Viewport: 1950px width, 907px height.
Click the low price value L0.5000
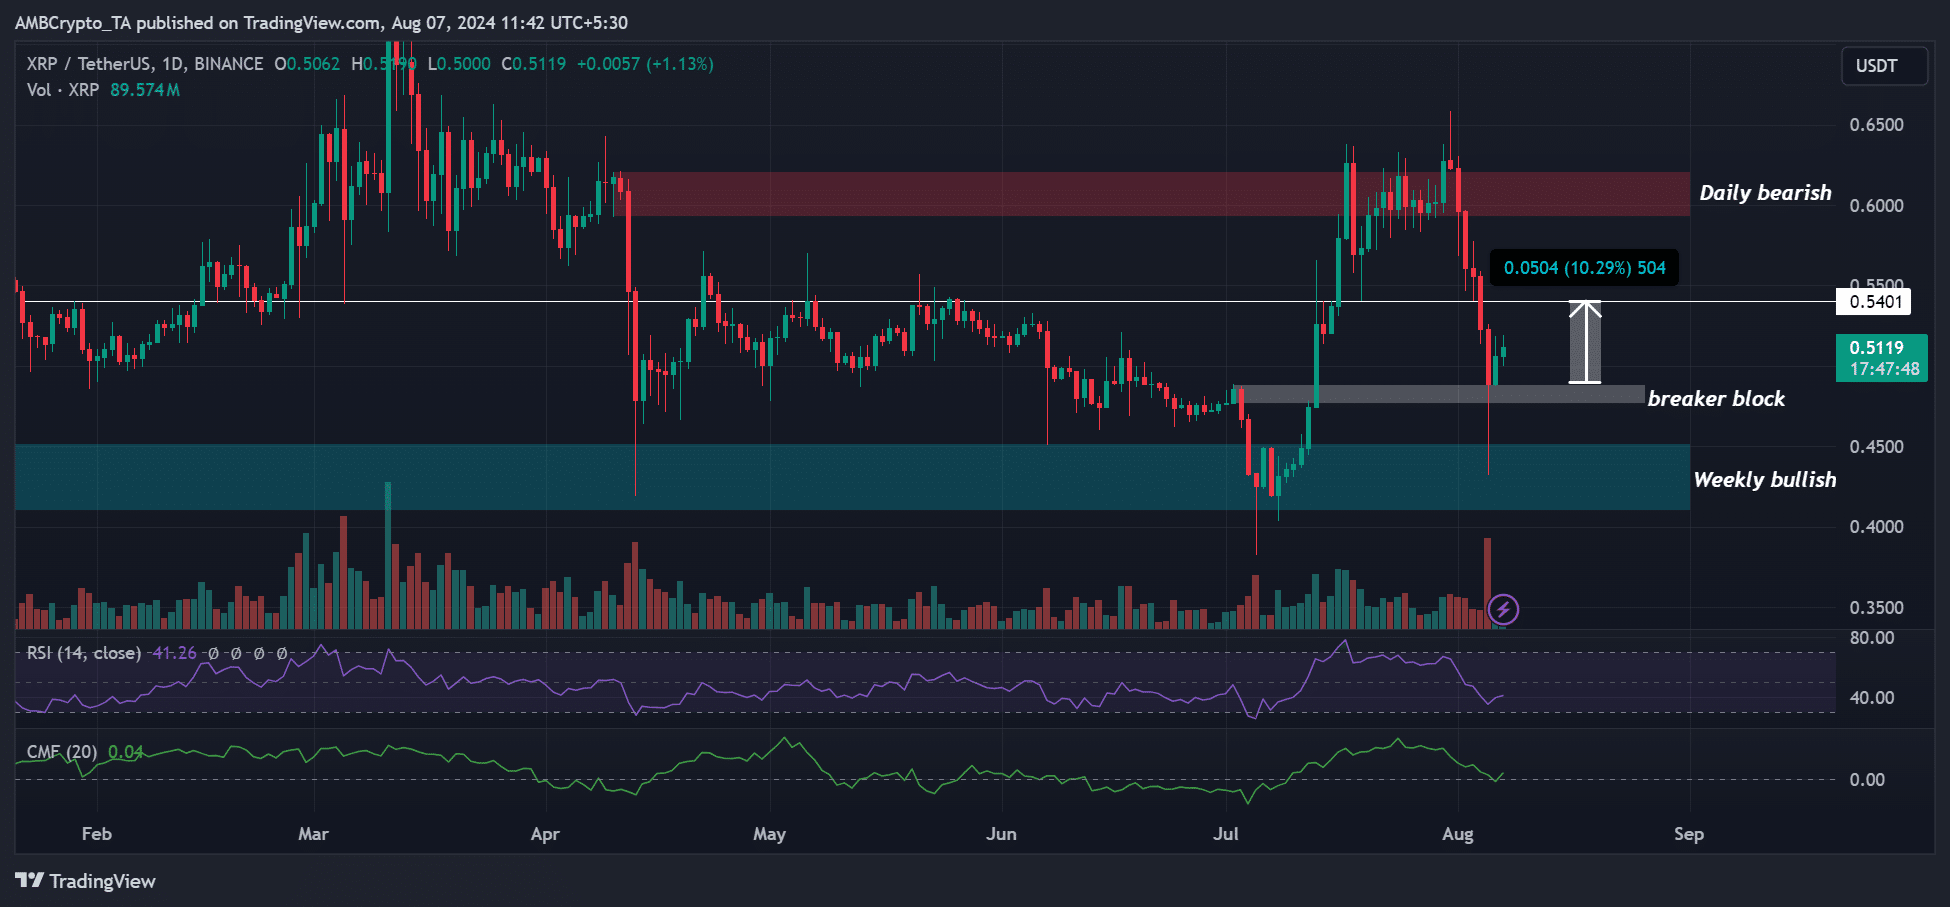click(x=459, y=64)
